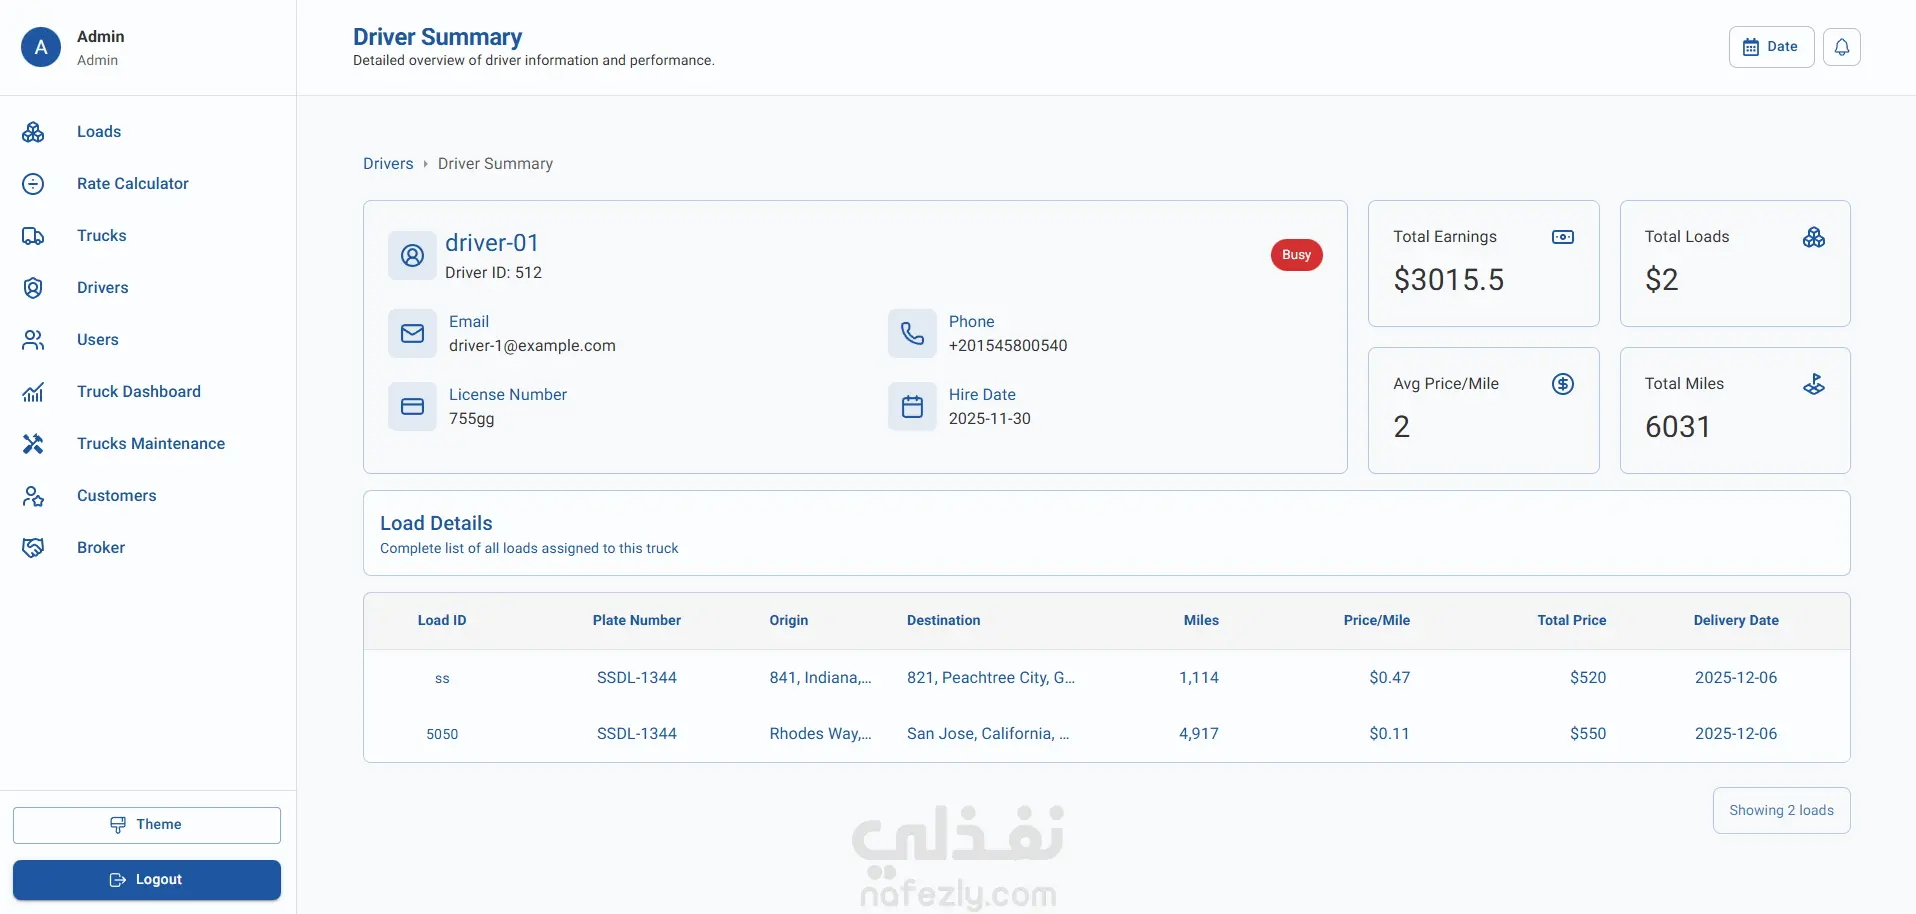Click the Miles column header
This screenshot has width=1916, height=914.
(x=1201, y=621)
